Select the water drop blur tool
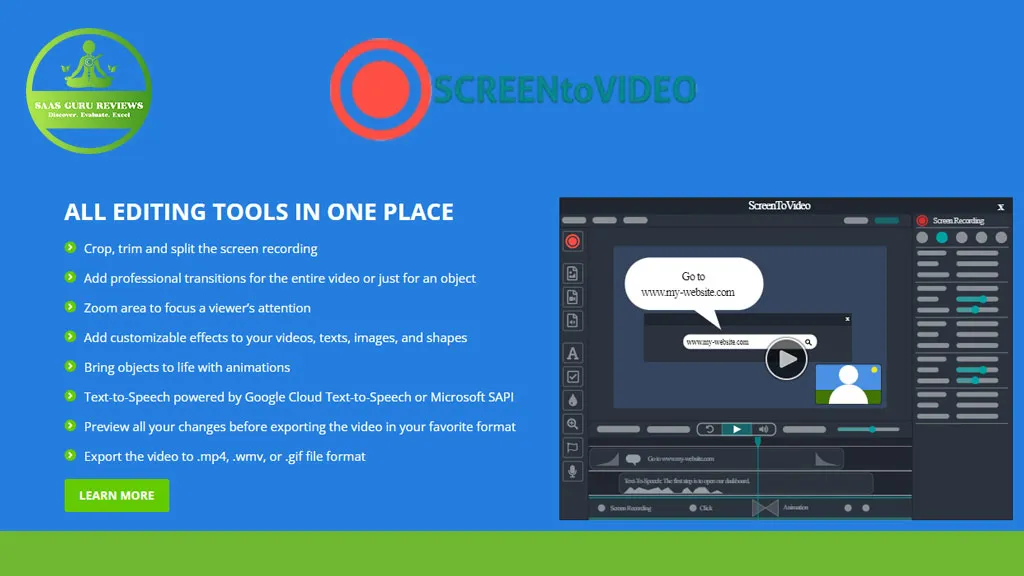This screenshot has height=576, width=1024. pyautogui.click(x=573, y=400)
